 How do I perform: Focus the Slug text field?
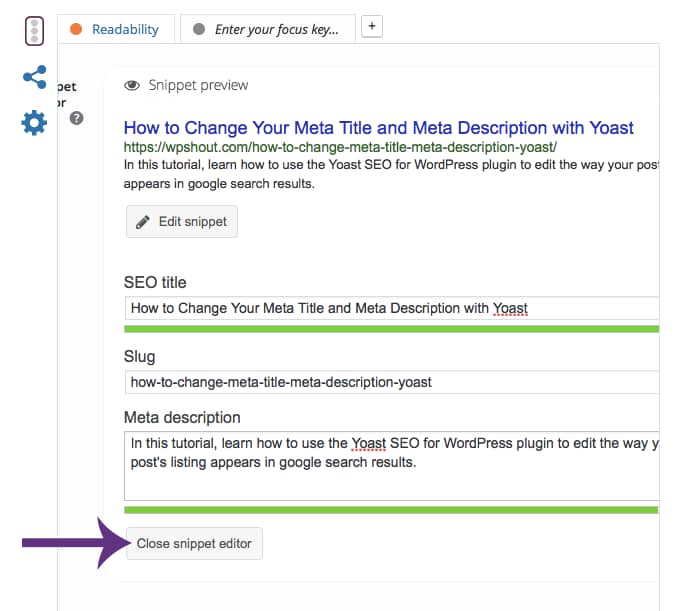click(x=390, y=382)
